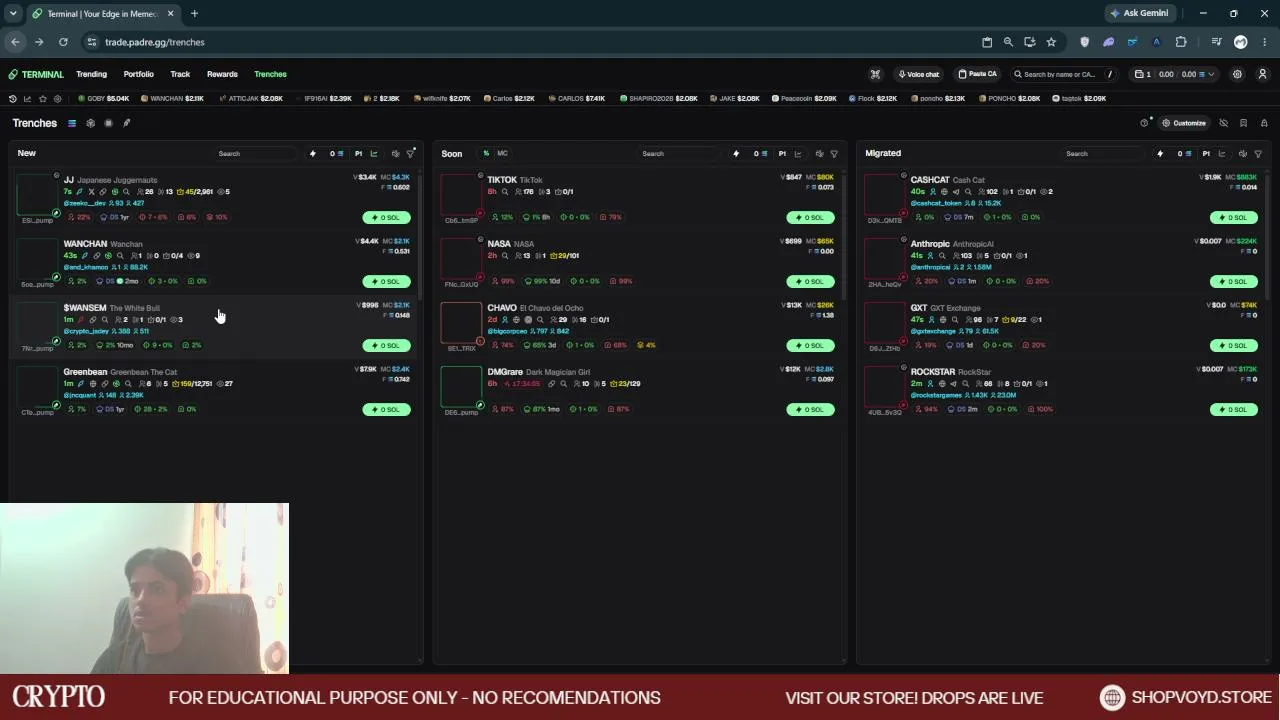Viewport: 1280px width, 720px height.
Task: Click the search field in New column
Action: click(x=255, y=154)
